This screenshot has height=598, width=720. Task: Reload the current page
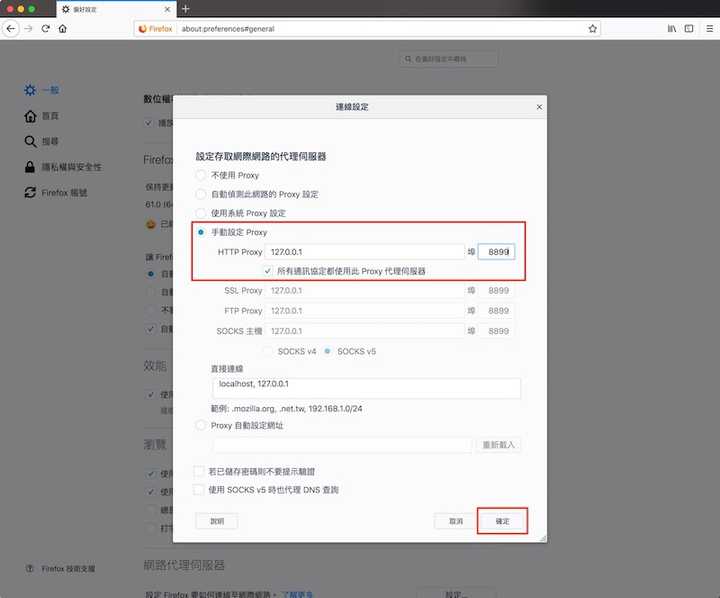point(45,28)
